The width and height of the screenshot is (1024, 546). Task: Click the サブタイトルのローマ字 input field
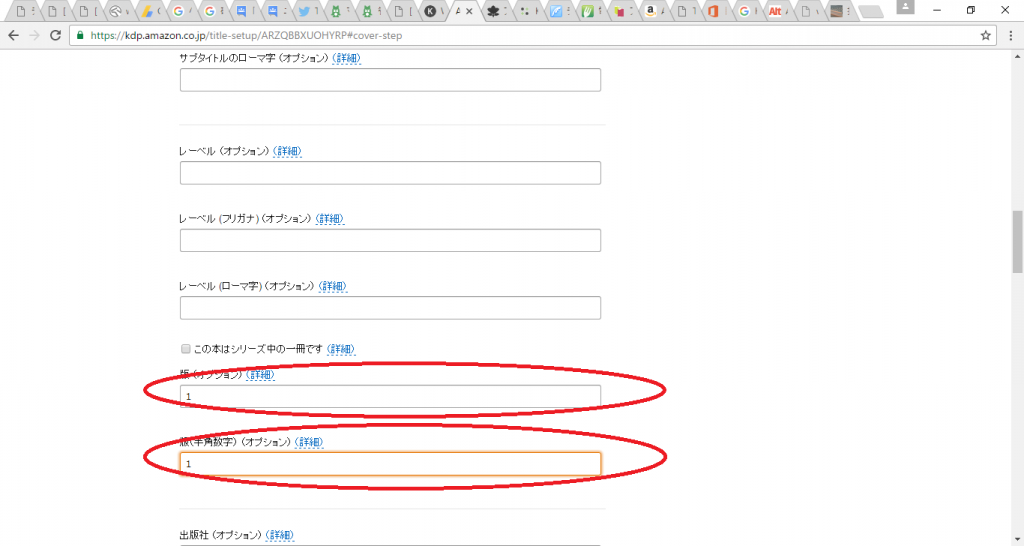click(390, 80)
